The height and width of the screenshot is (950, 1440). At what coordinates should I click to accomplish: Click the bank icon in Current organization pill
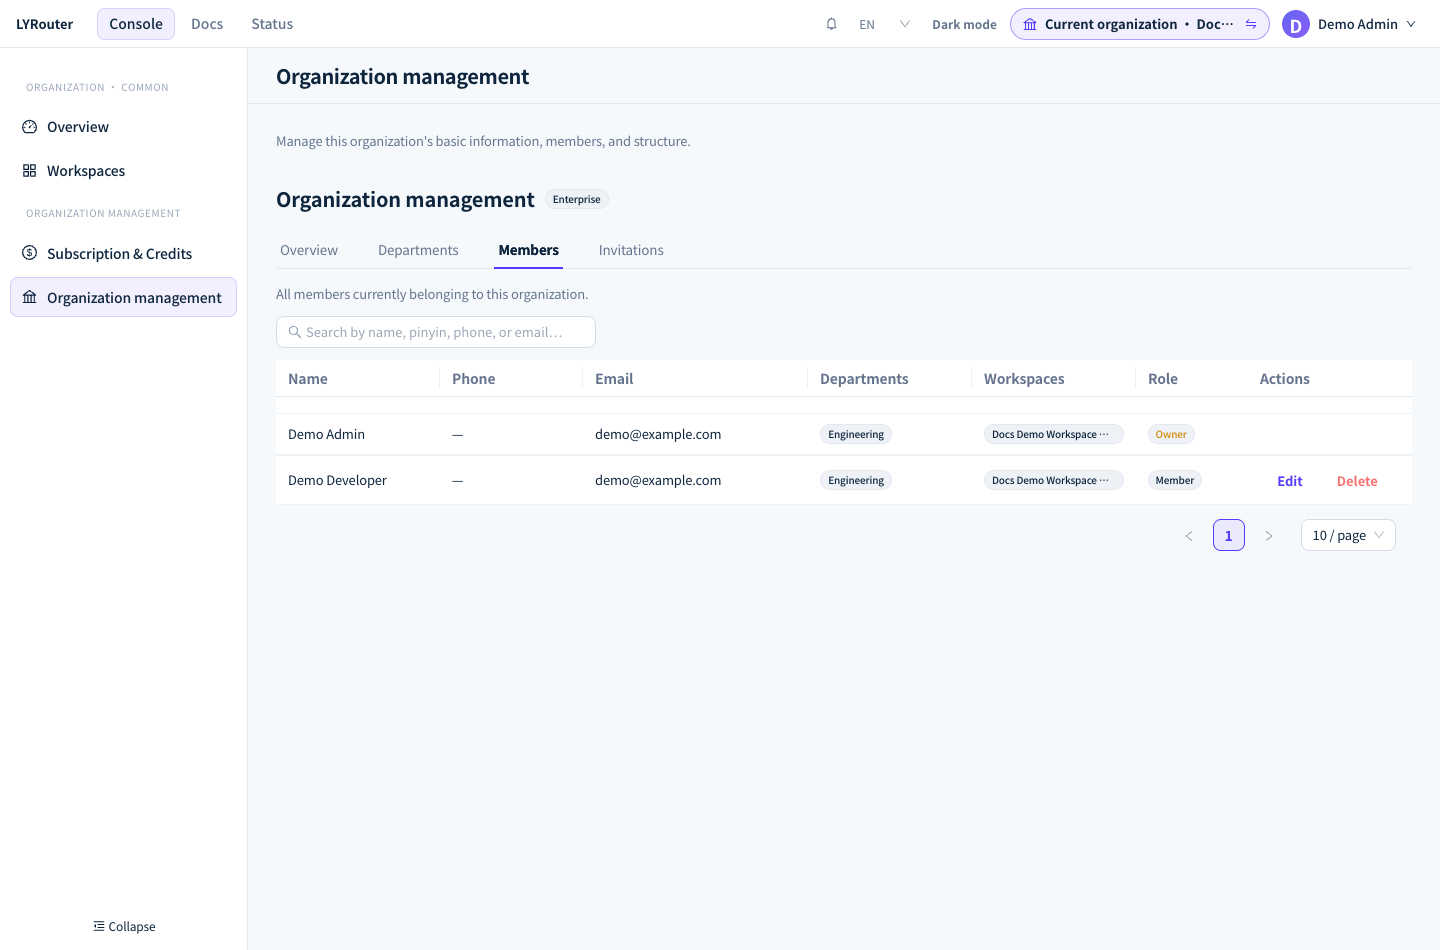click(x=1030, y=24)
